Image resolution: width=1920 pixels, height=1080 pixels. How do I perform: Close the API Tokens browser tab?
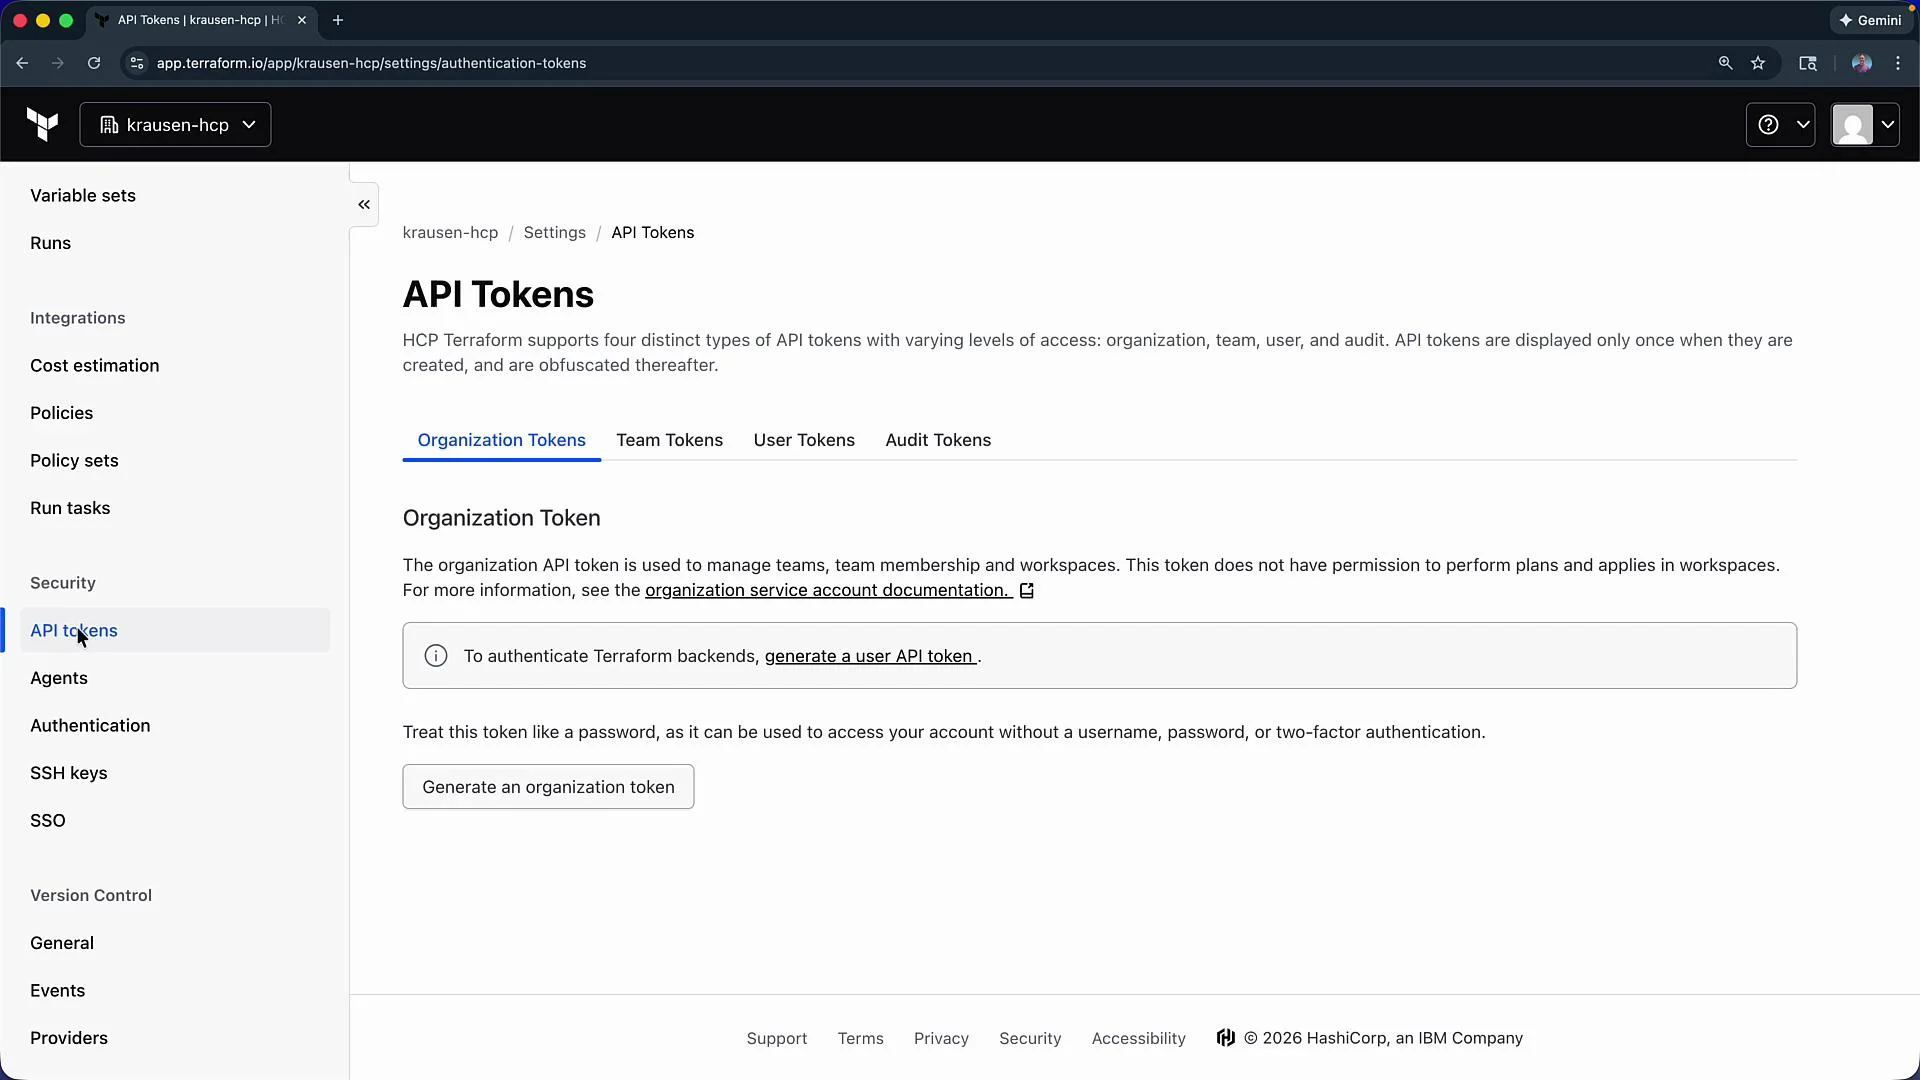pos(302,20)
